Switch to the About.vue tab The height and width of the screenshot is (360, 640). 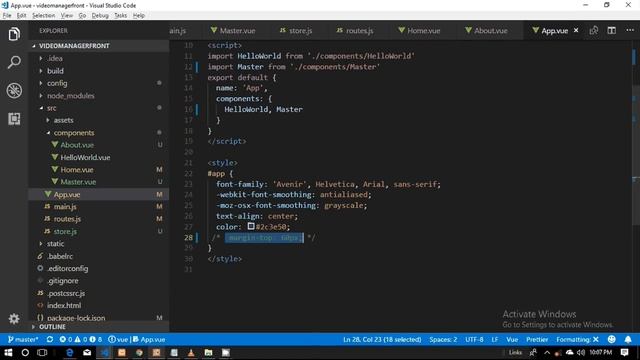487,31
